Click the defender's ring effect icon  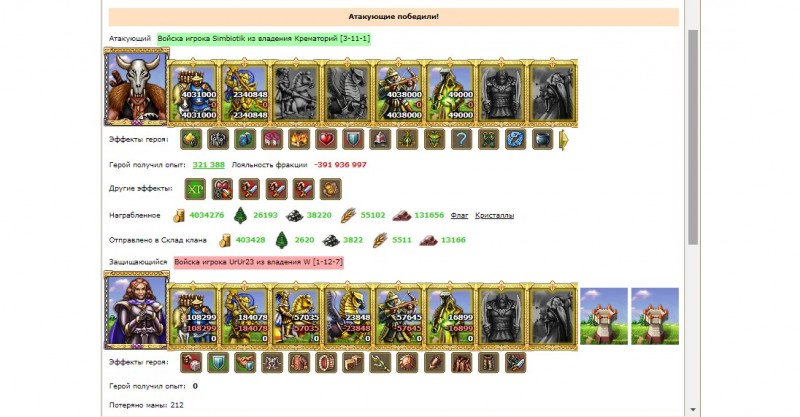pyautogui.click(x=326, y=362)
